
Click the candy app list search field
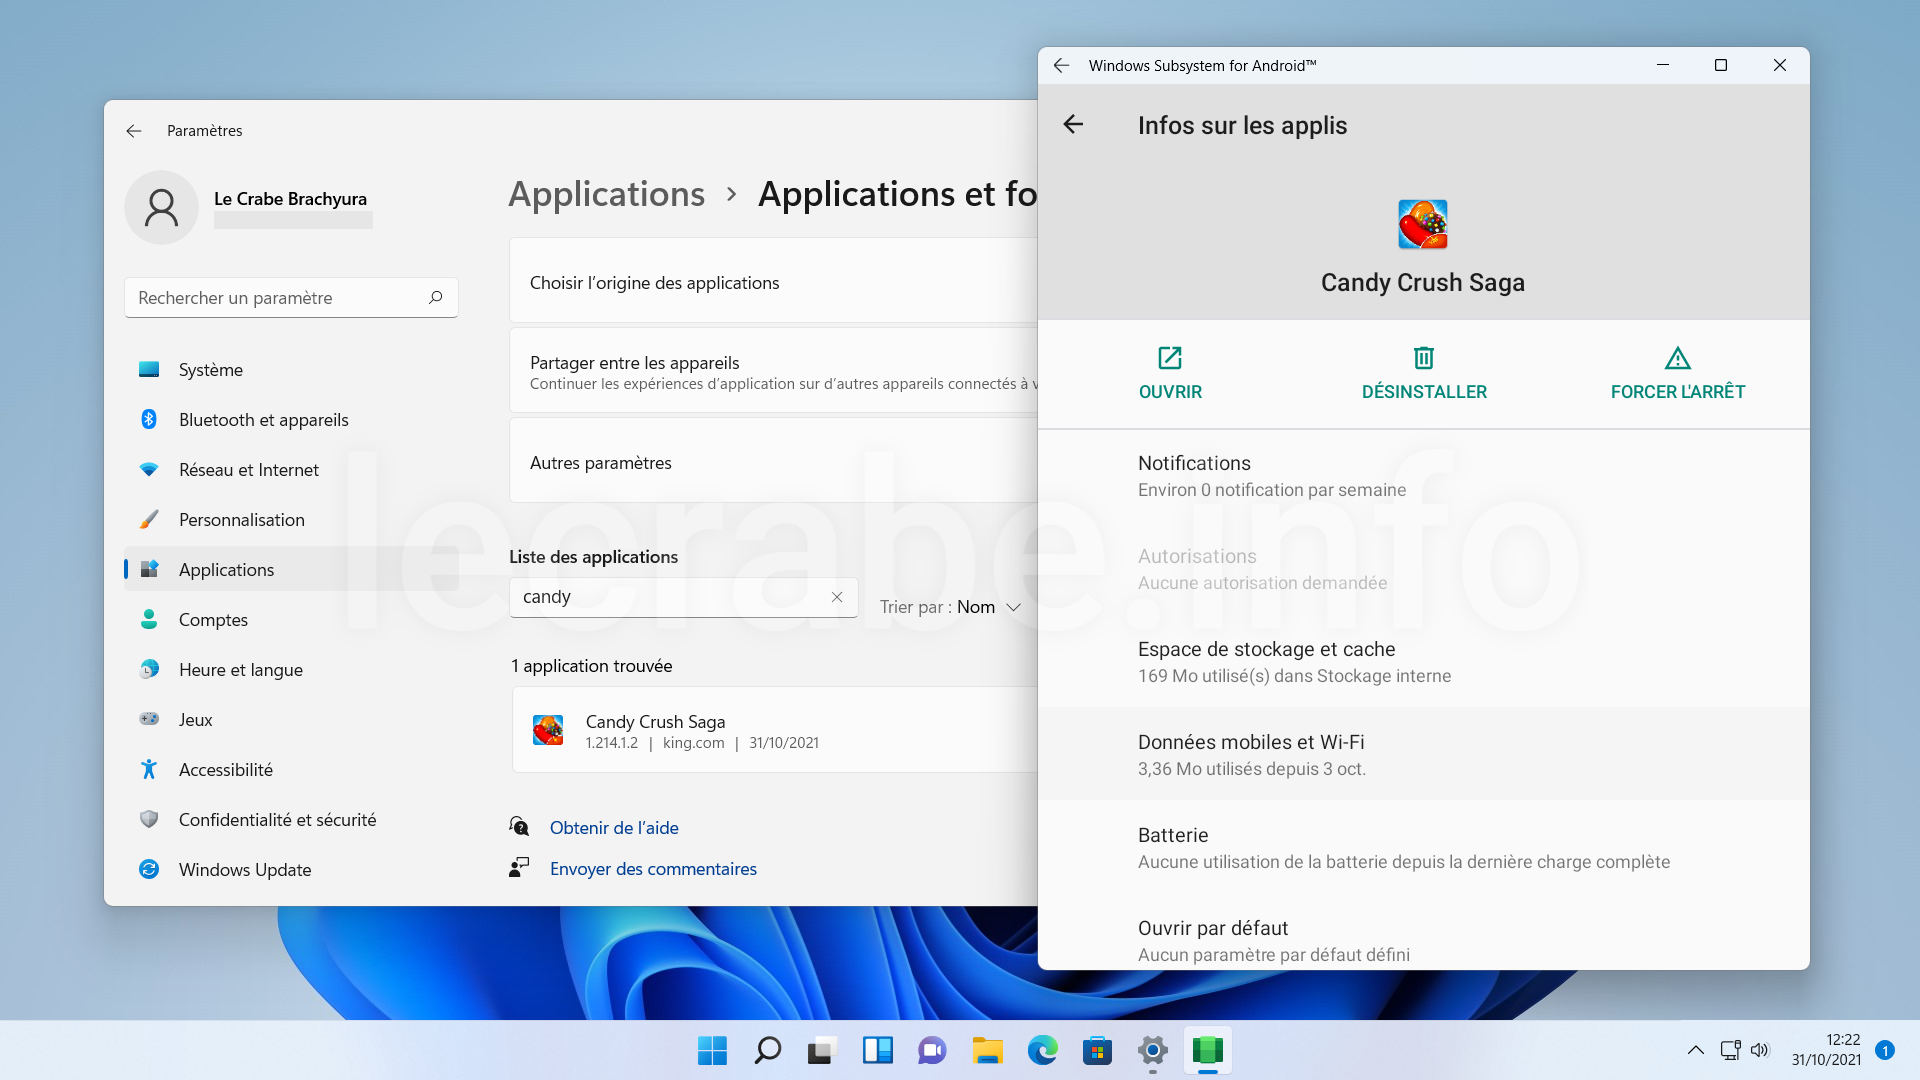pos(683,597)
